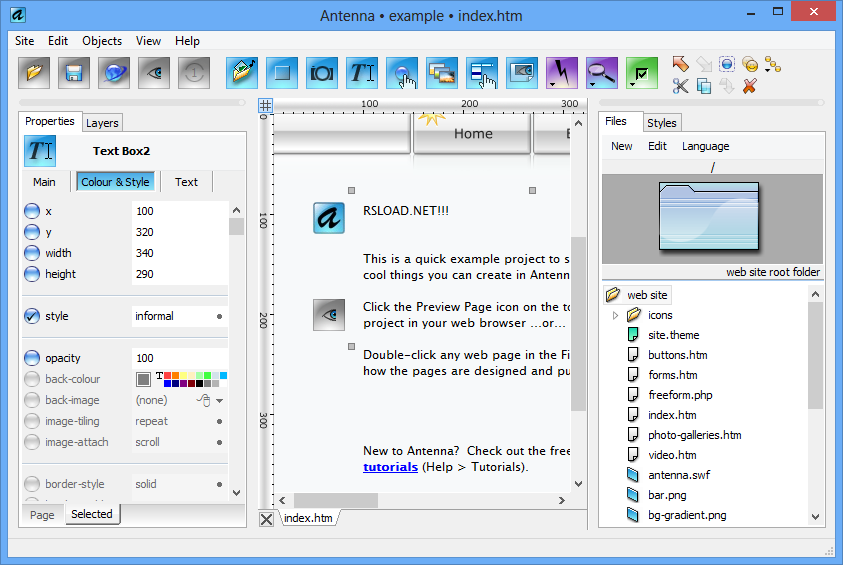
Task: Select the photo gallery tool icon
Action: pos(442,73)
